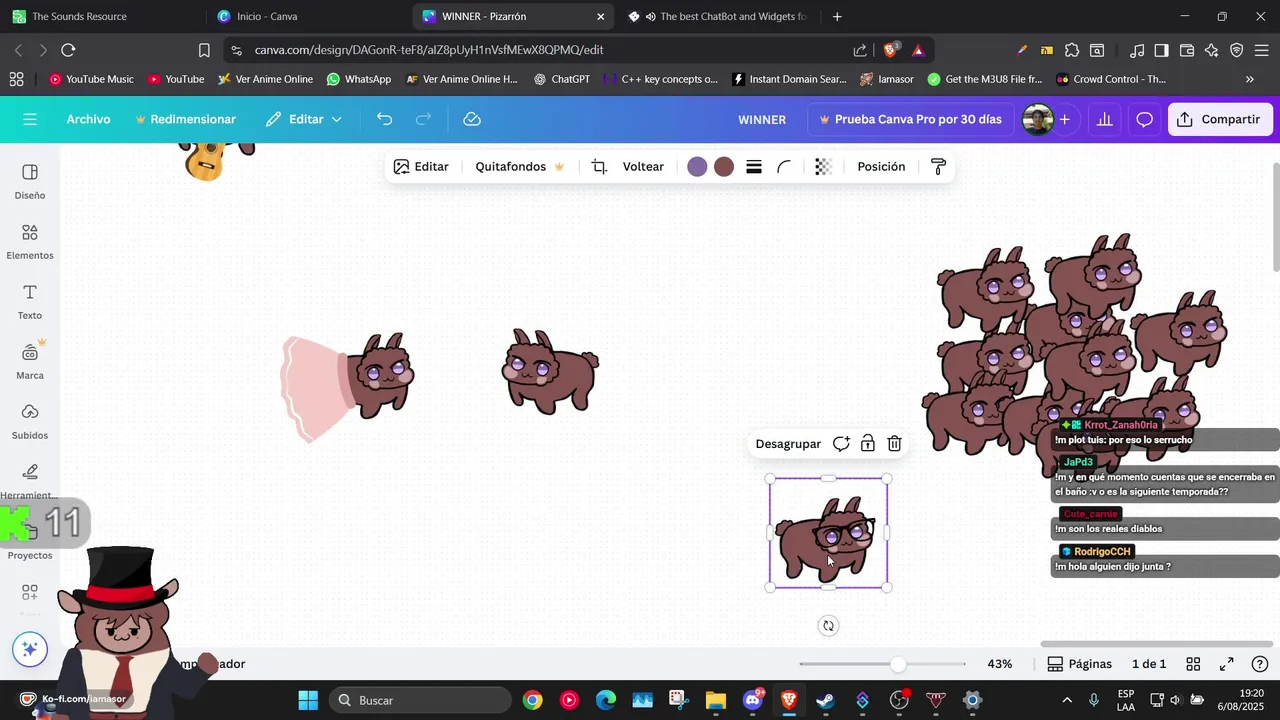Select the copy style paint roller icon
Viewport: 1280px width, 720px height.
point(938,167)
